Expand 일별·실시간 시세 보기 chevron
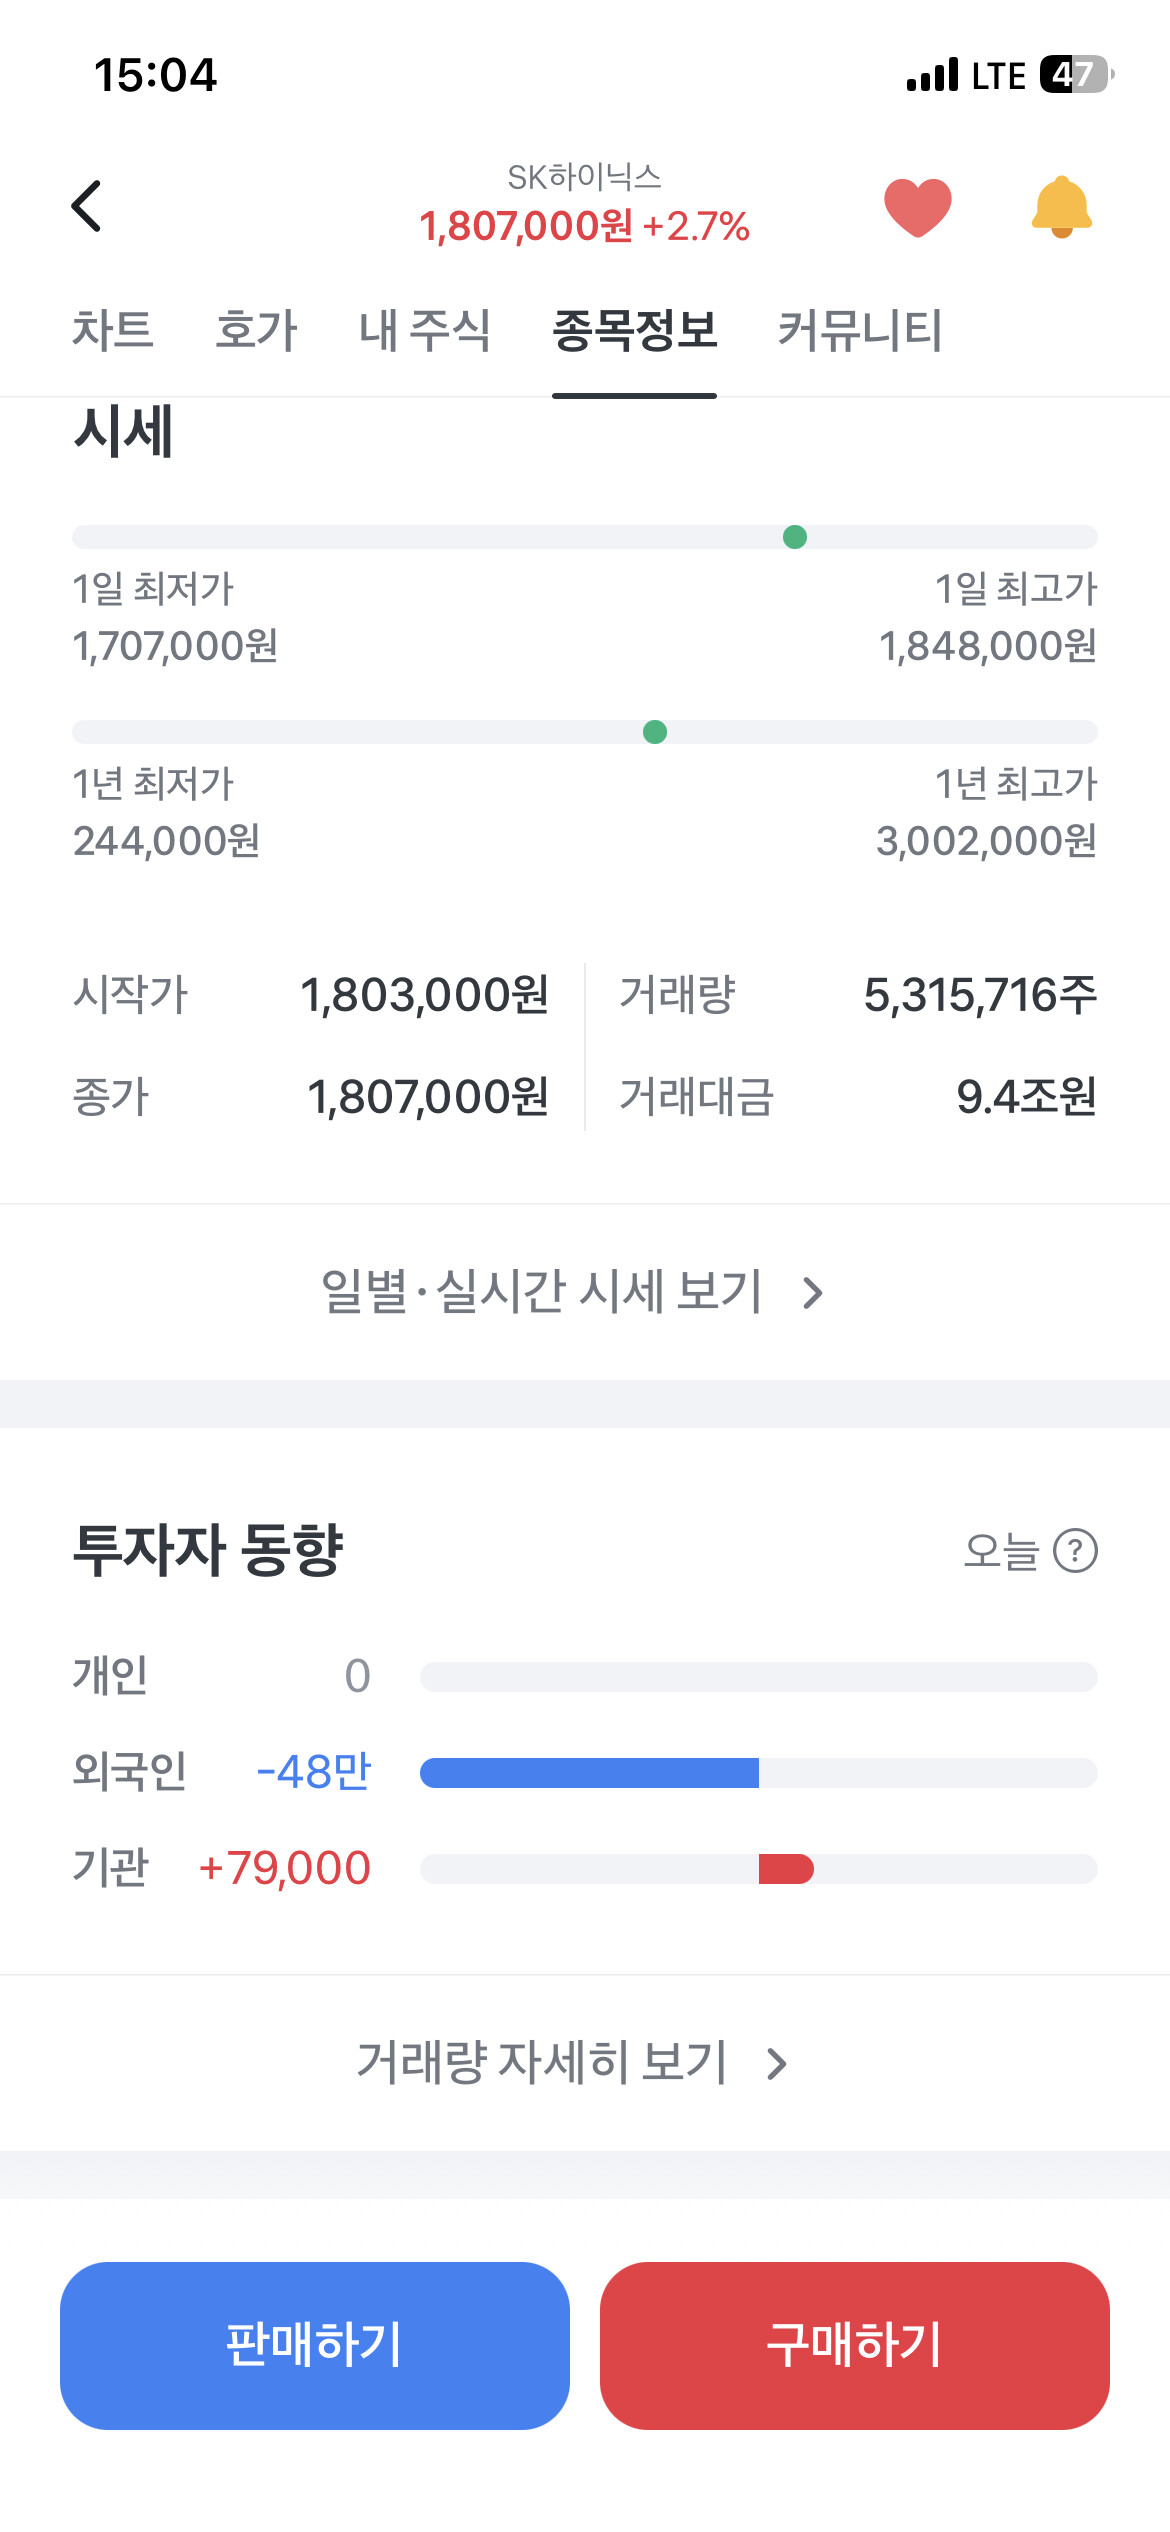Screen dimensions: 1170x2532 [813, 1293]
